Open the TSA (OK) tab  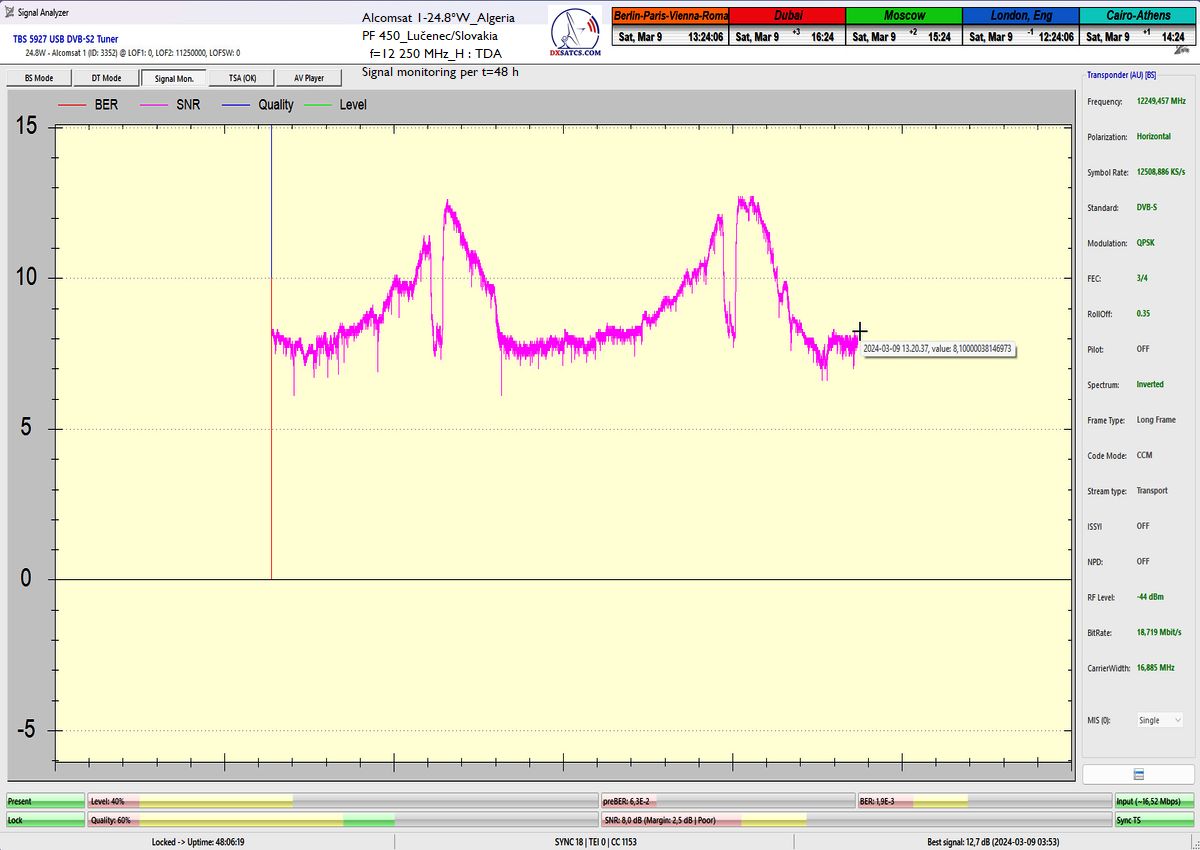[242, 77]
